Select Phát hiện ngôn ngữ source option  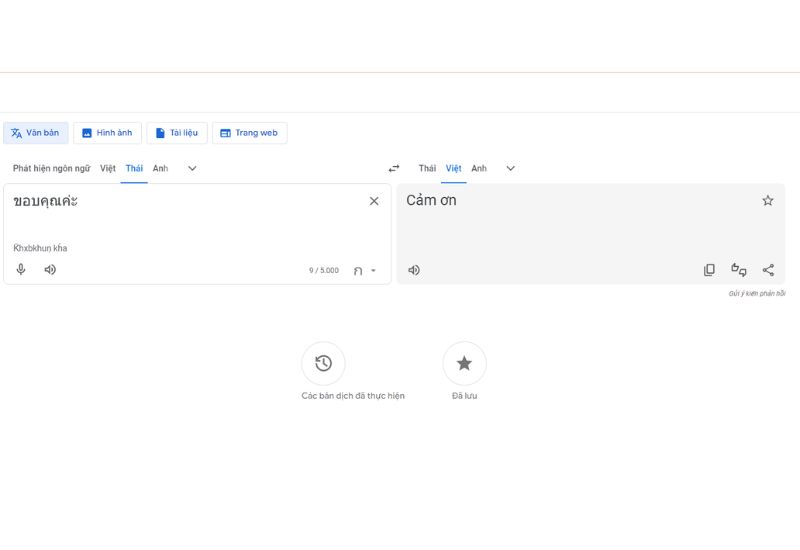tap(51, 169)
